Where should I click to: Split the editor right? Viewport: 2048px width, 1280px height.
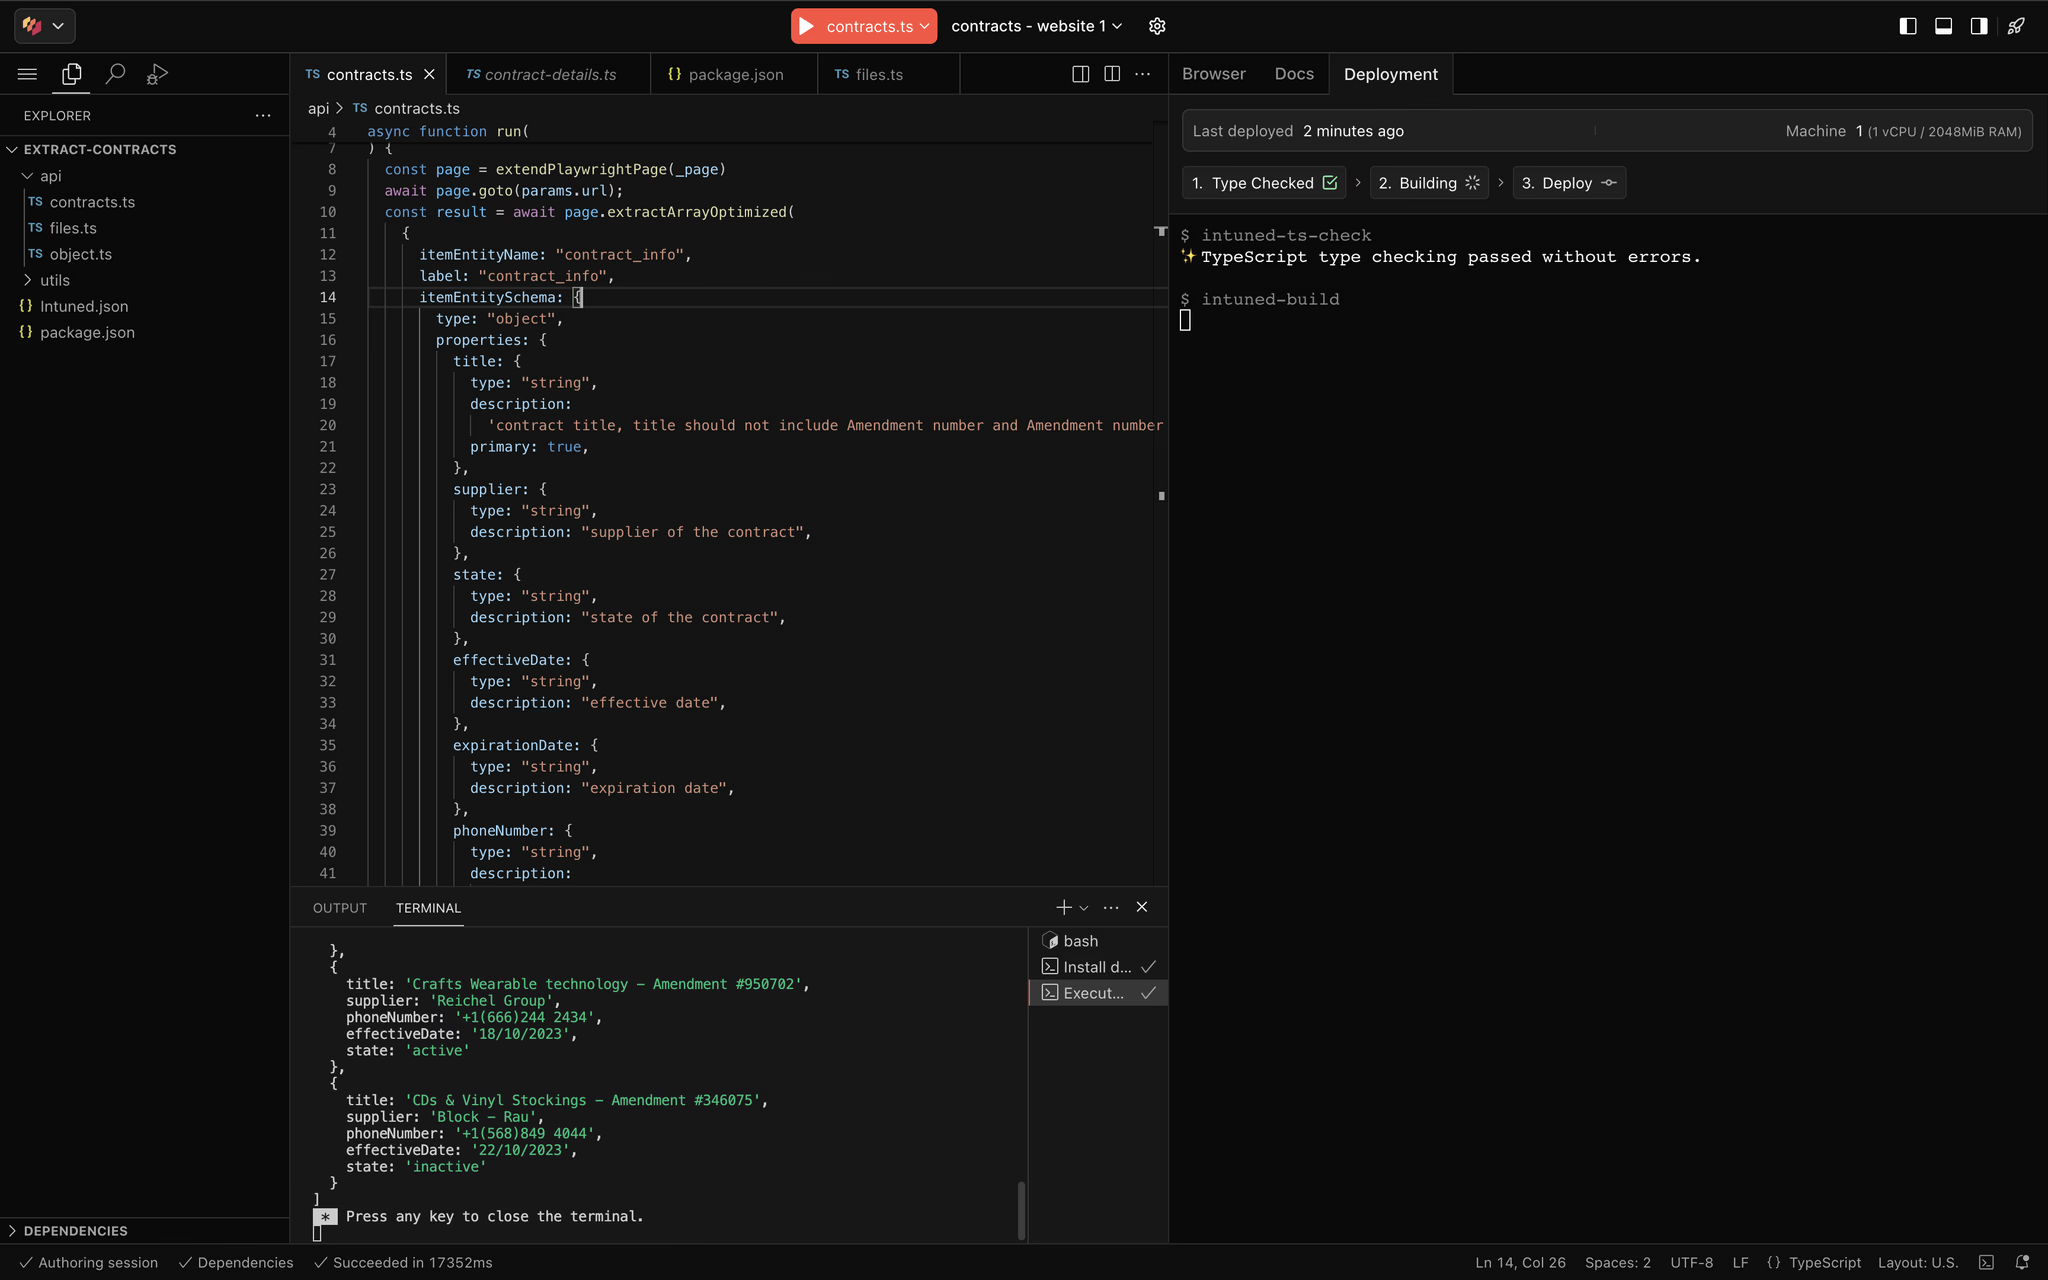[1111, 74]
